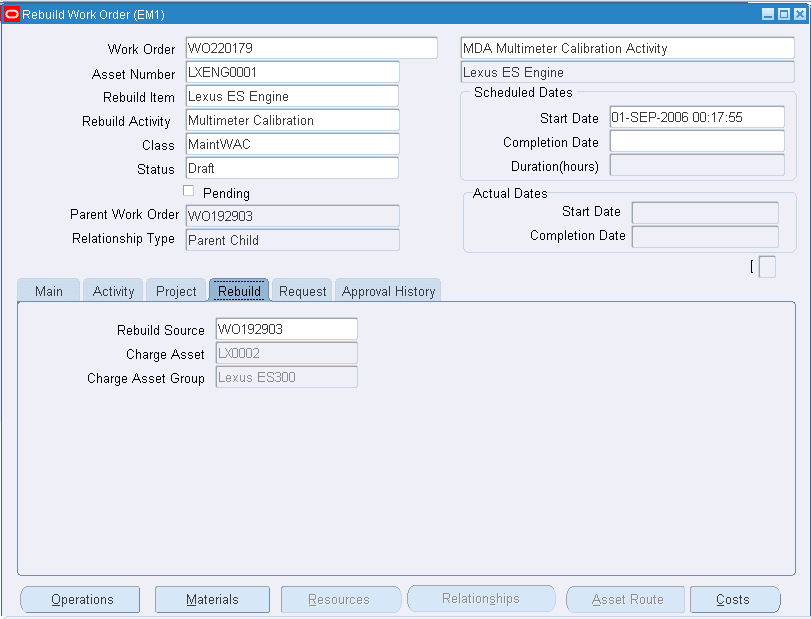811x619 pixels.
Task: Select the currently active Rebuild tab
Action: [x=238, y=290]
